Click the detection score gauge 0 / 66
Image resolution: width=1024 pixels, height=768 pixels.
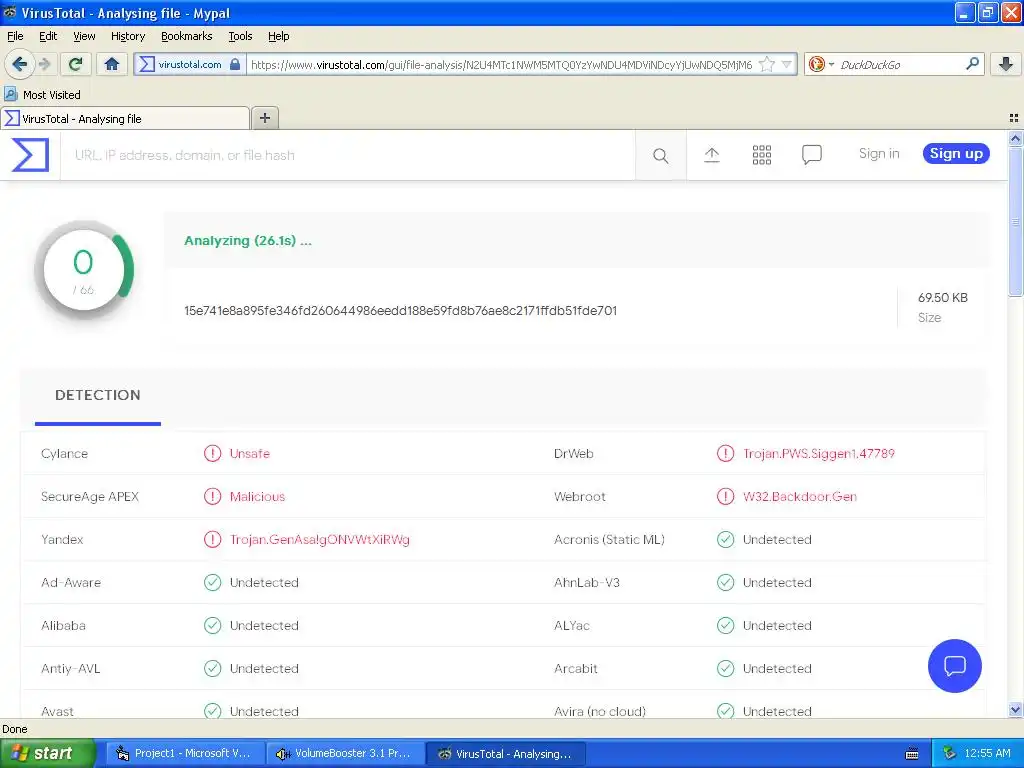coord(84,270)
